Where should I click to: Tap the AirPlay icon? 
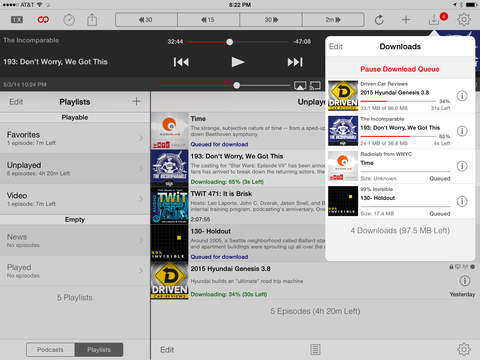click(x=300, y=86)
